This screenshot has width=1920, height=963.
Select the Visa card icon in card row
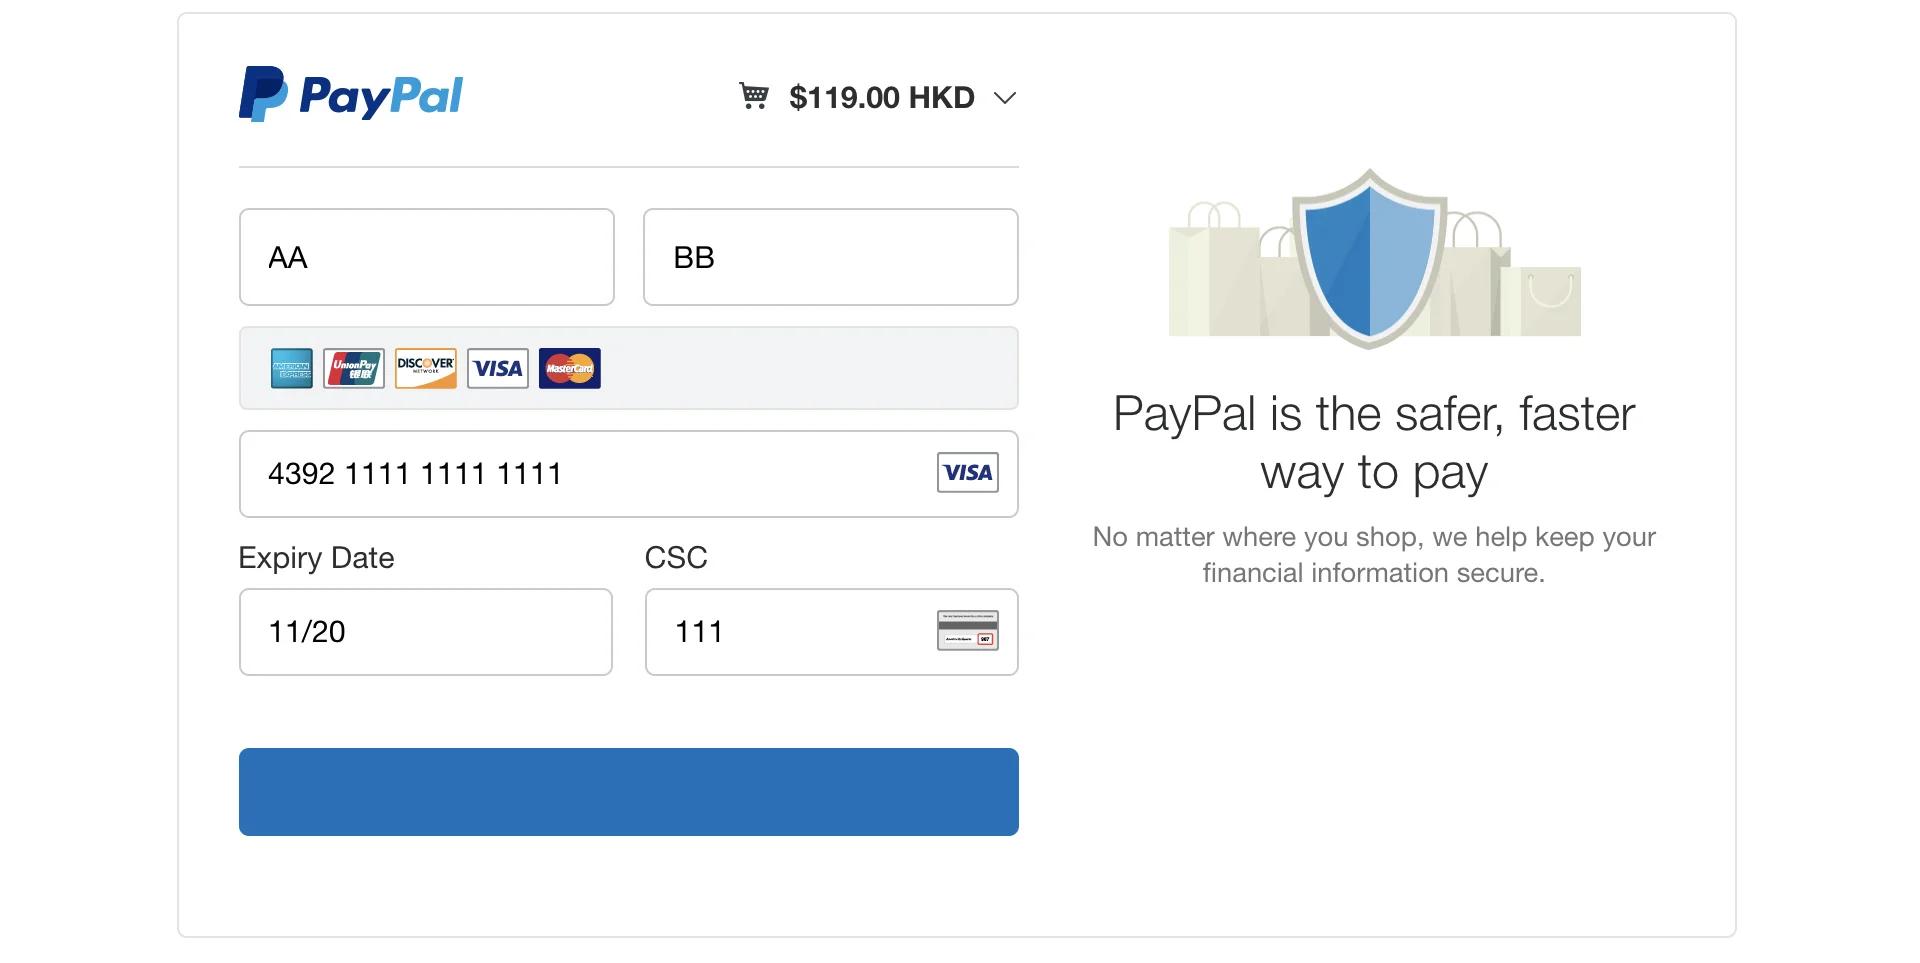(x=498, y=368)
